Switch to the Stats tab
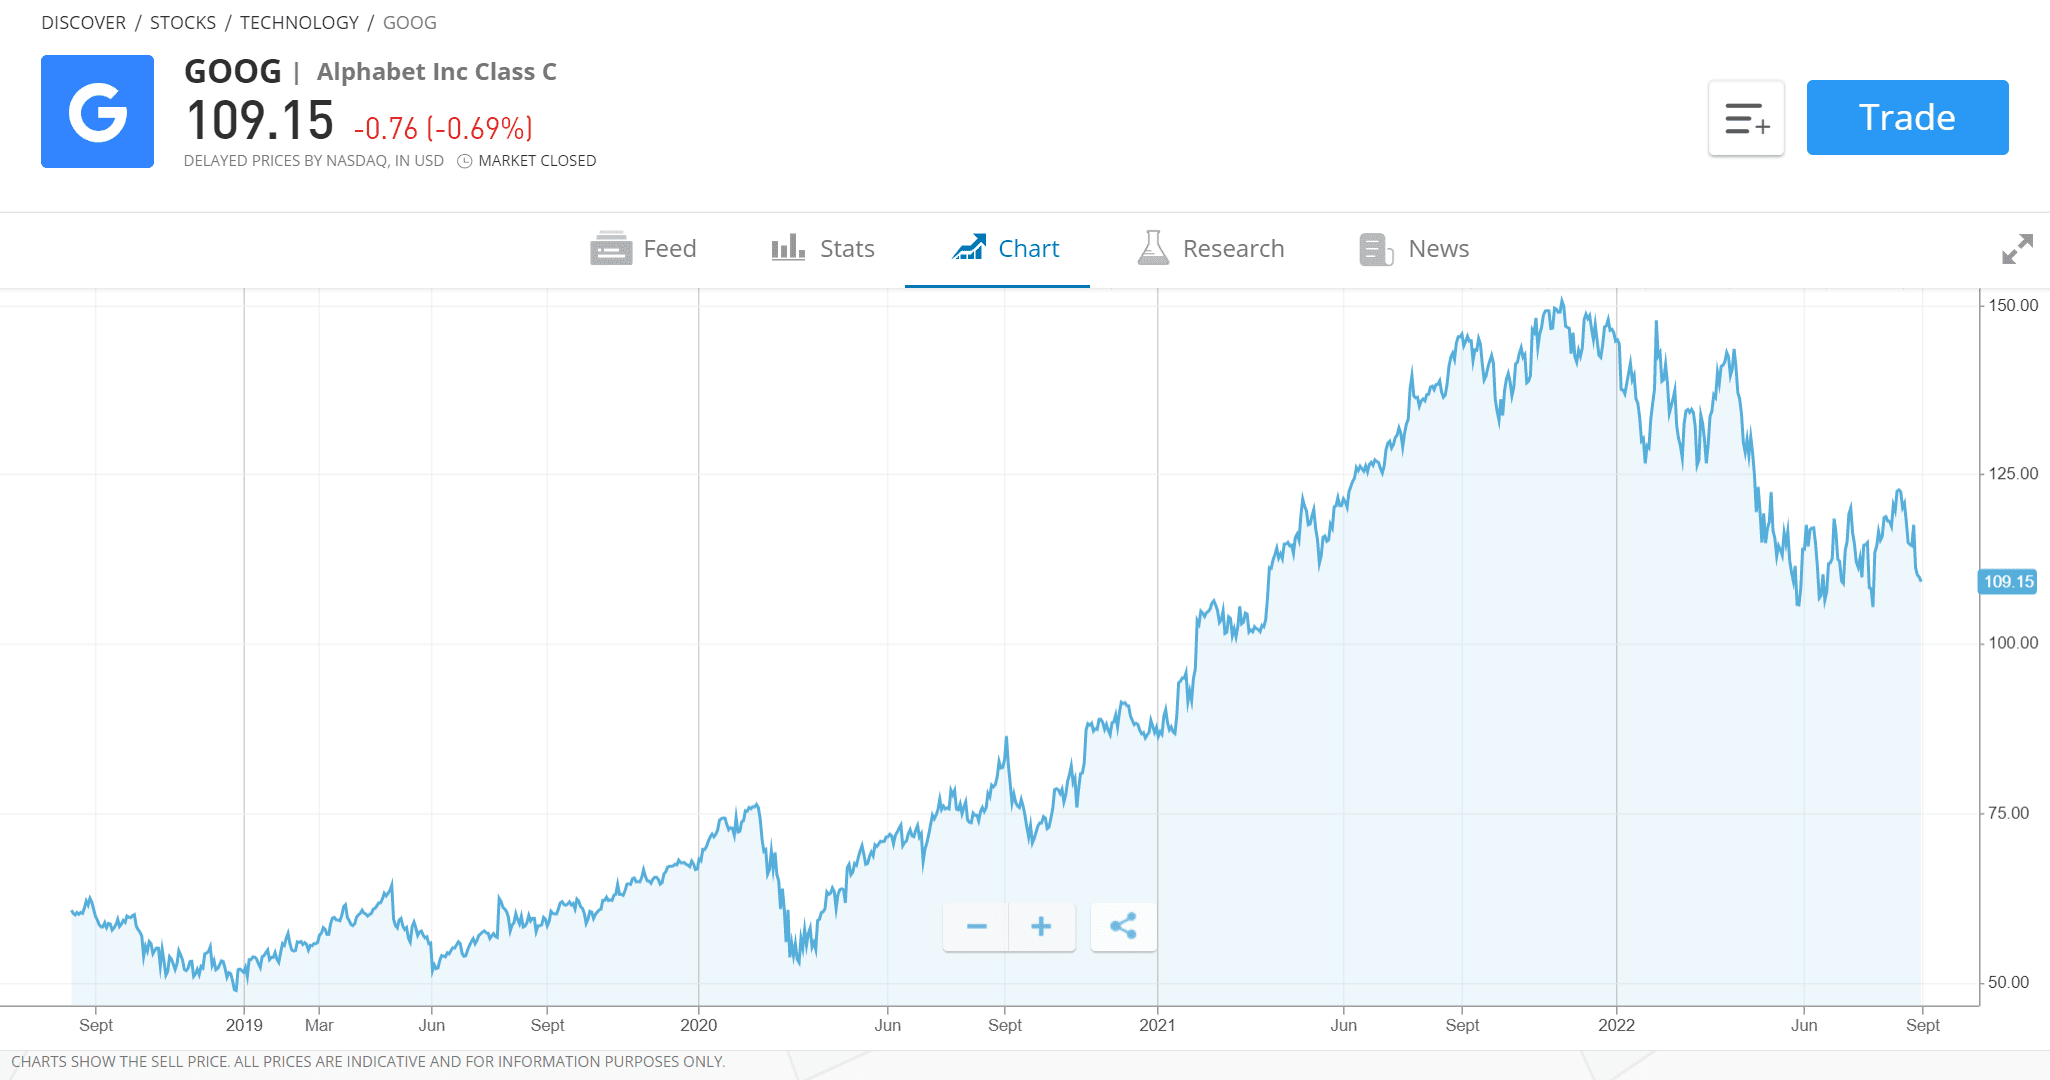The width and height of the screenshot is (2050, 1080). coord(846,249)
